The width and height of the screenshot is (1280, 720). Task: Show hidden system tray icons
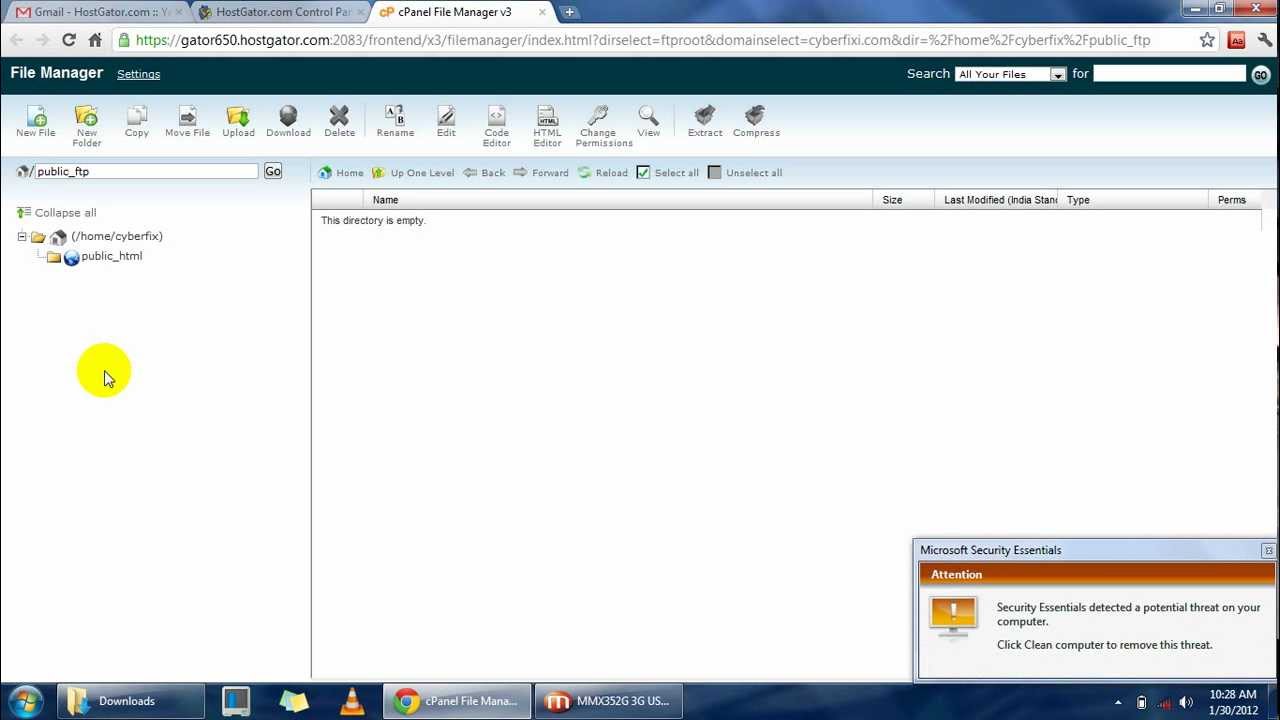tap(1118, 702)
